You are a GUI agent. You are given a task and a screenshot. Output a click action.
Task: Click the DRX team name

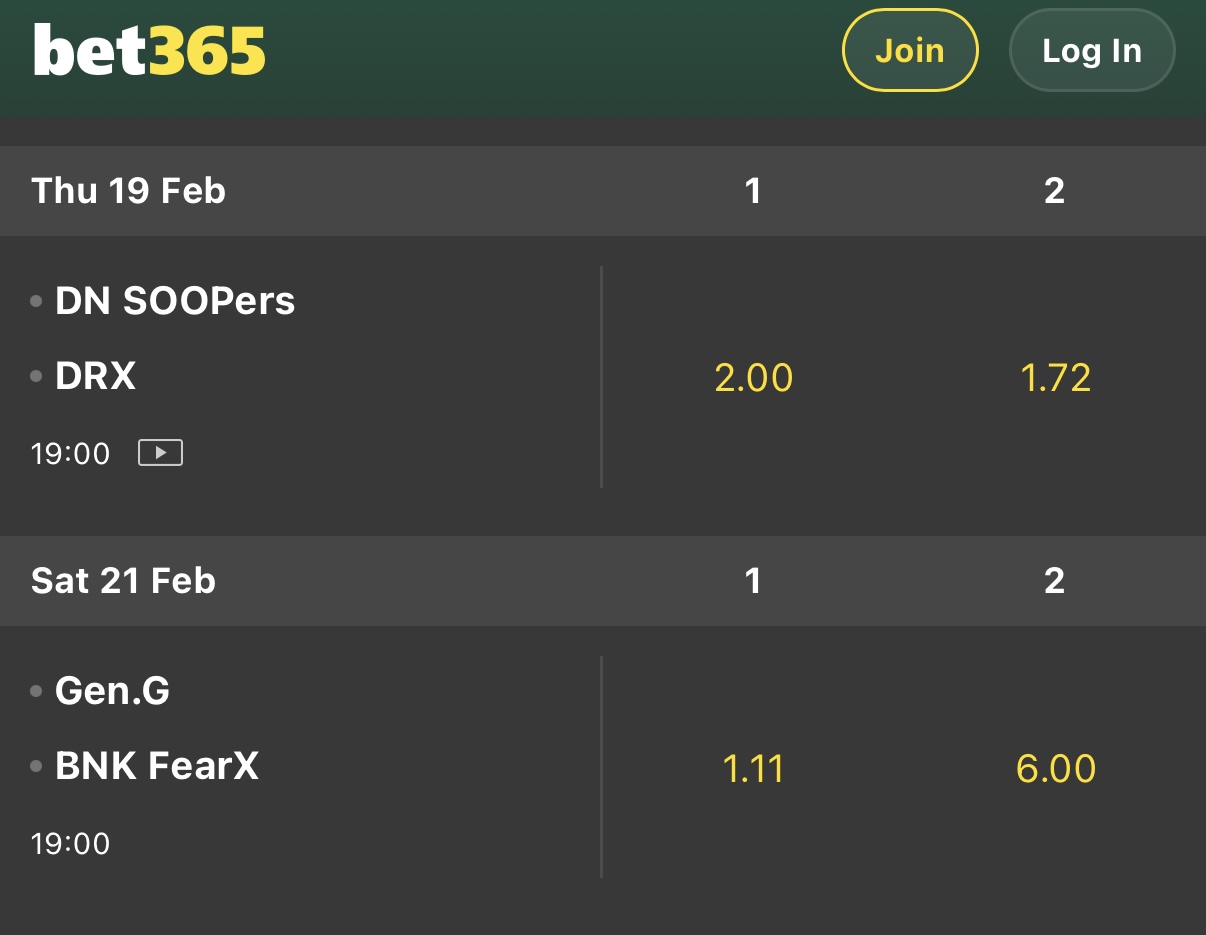pyautogui.click(x=95, y=376)
